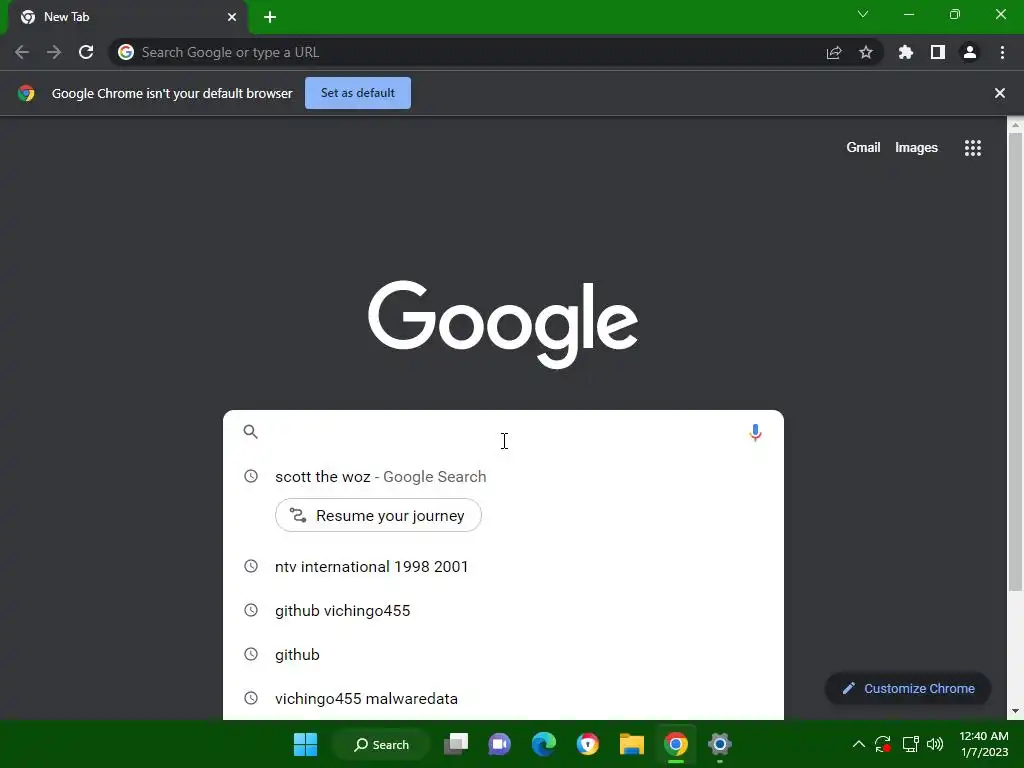Go back using the back arrow
The height and width of the screenshot is (768, 1024).
tap(22, 52)
